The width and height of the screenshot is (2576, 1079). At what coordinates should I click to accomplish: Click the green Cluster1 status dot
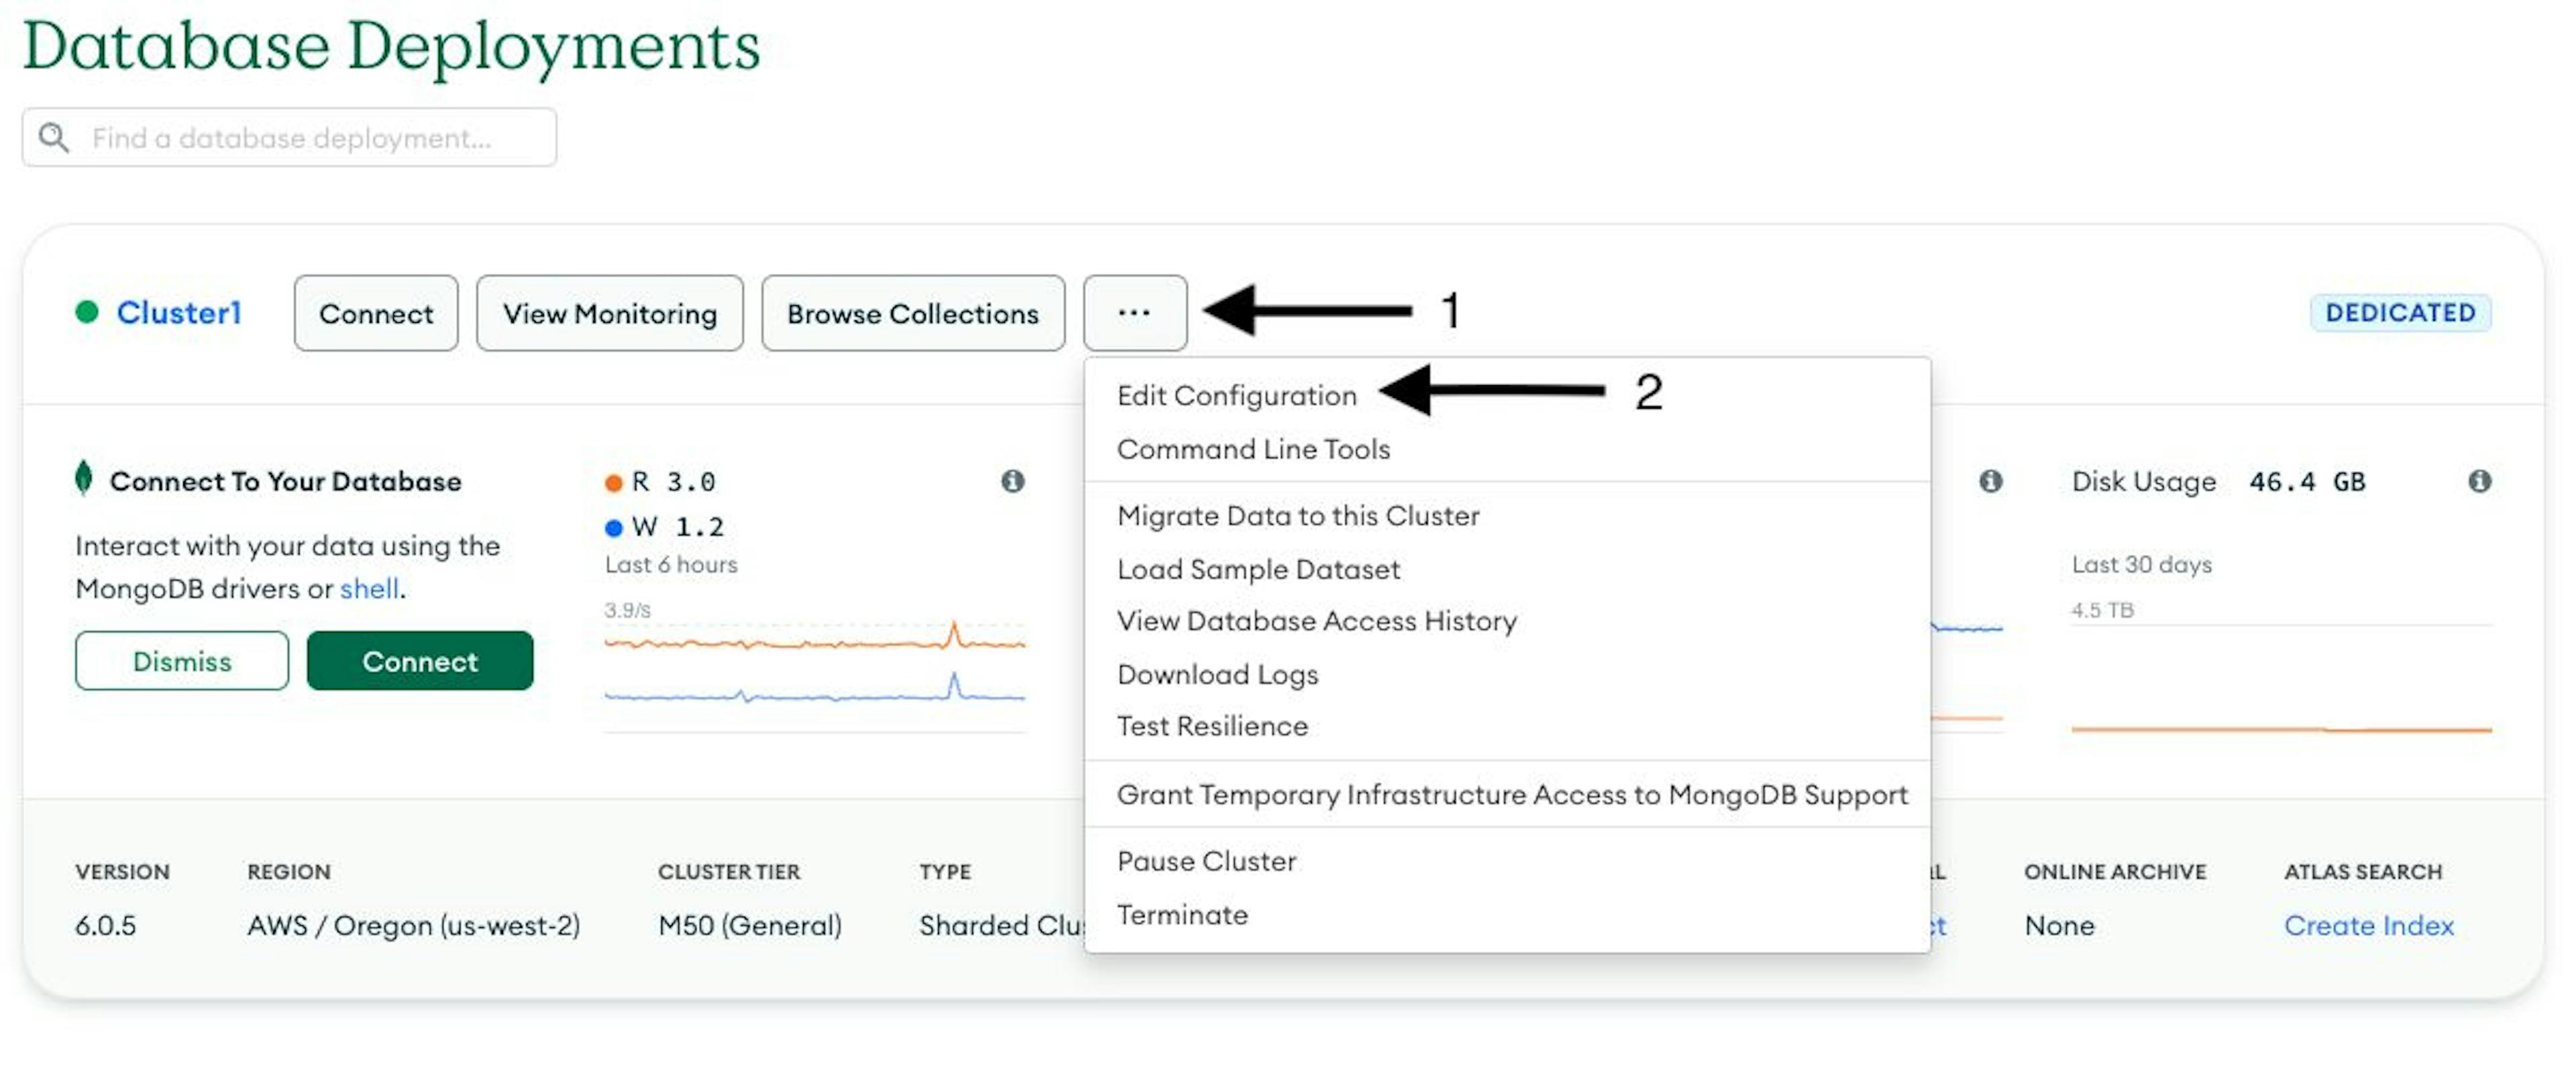pyautogui.click(x=87, y=312)
